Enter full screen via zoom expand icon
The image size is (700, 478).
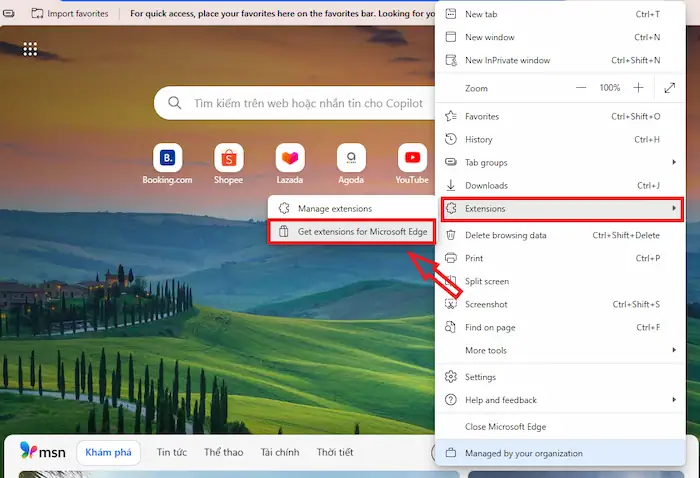tap(670, 88)
